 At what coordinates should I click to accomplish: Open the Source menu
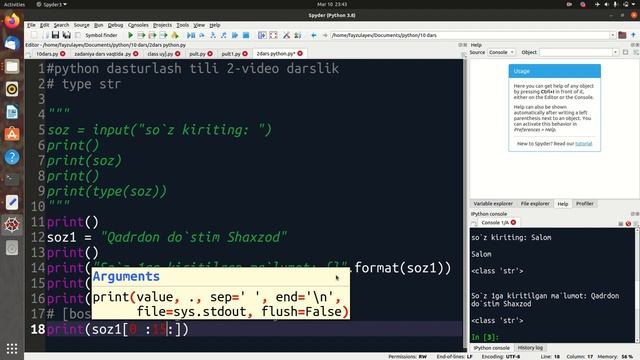(81, 25)
